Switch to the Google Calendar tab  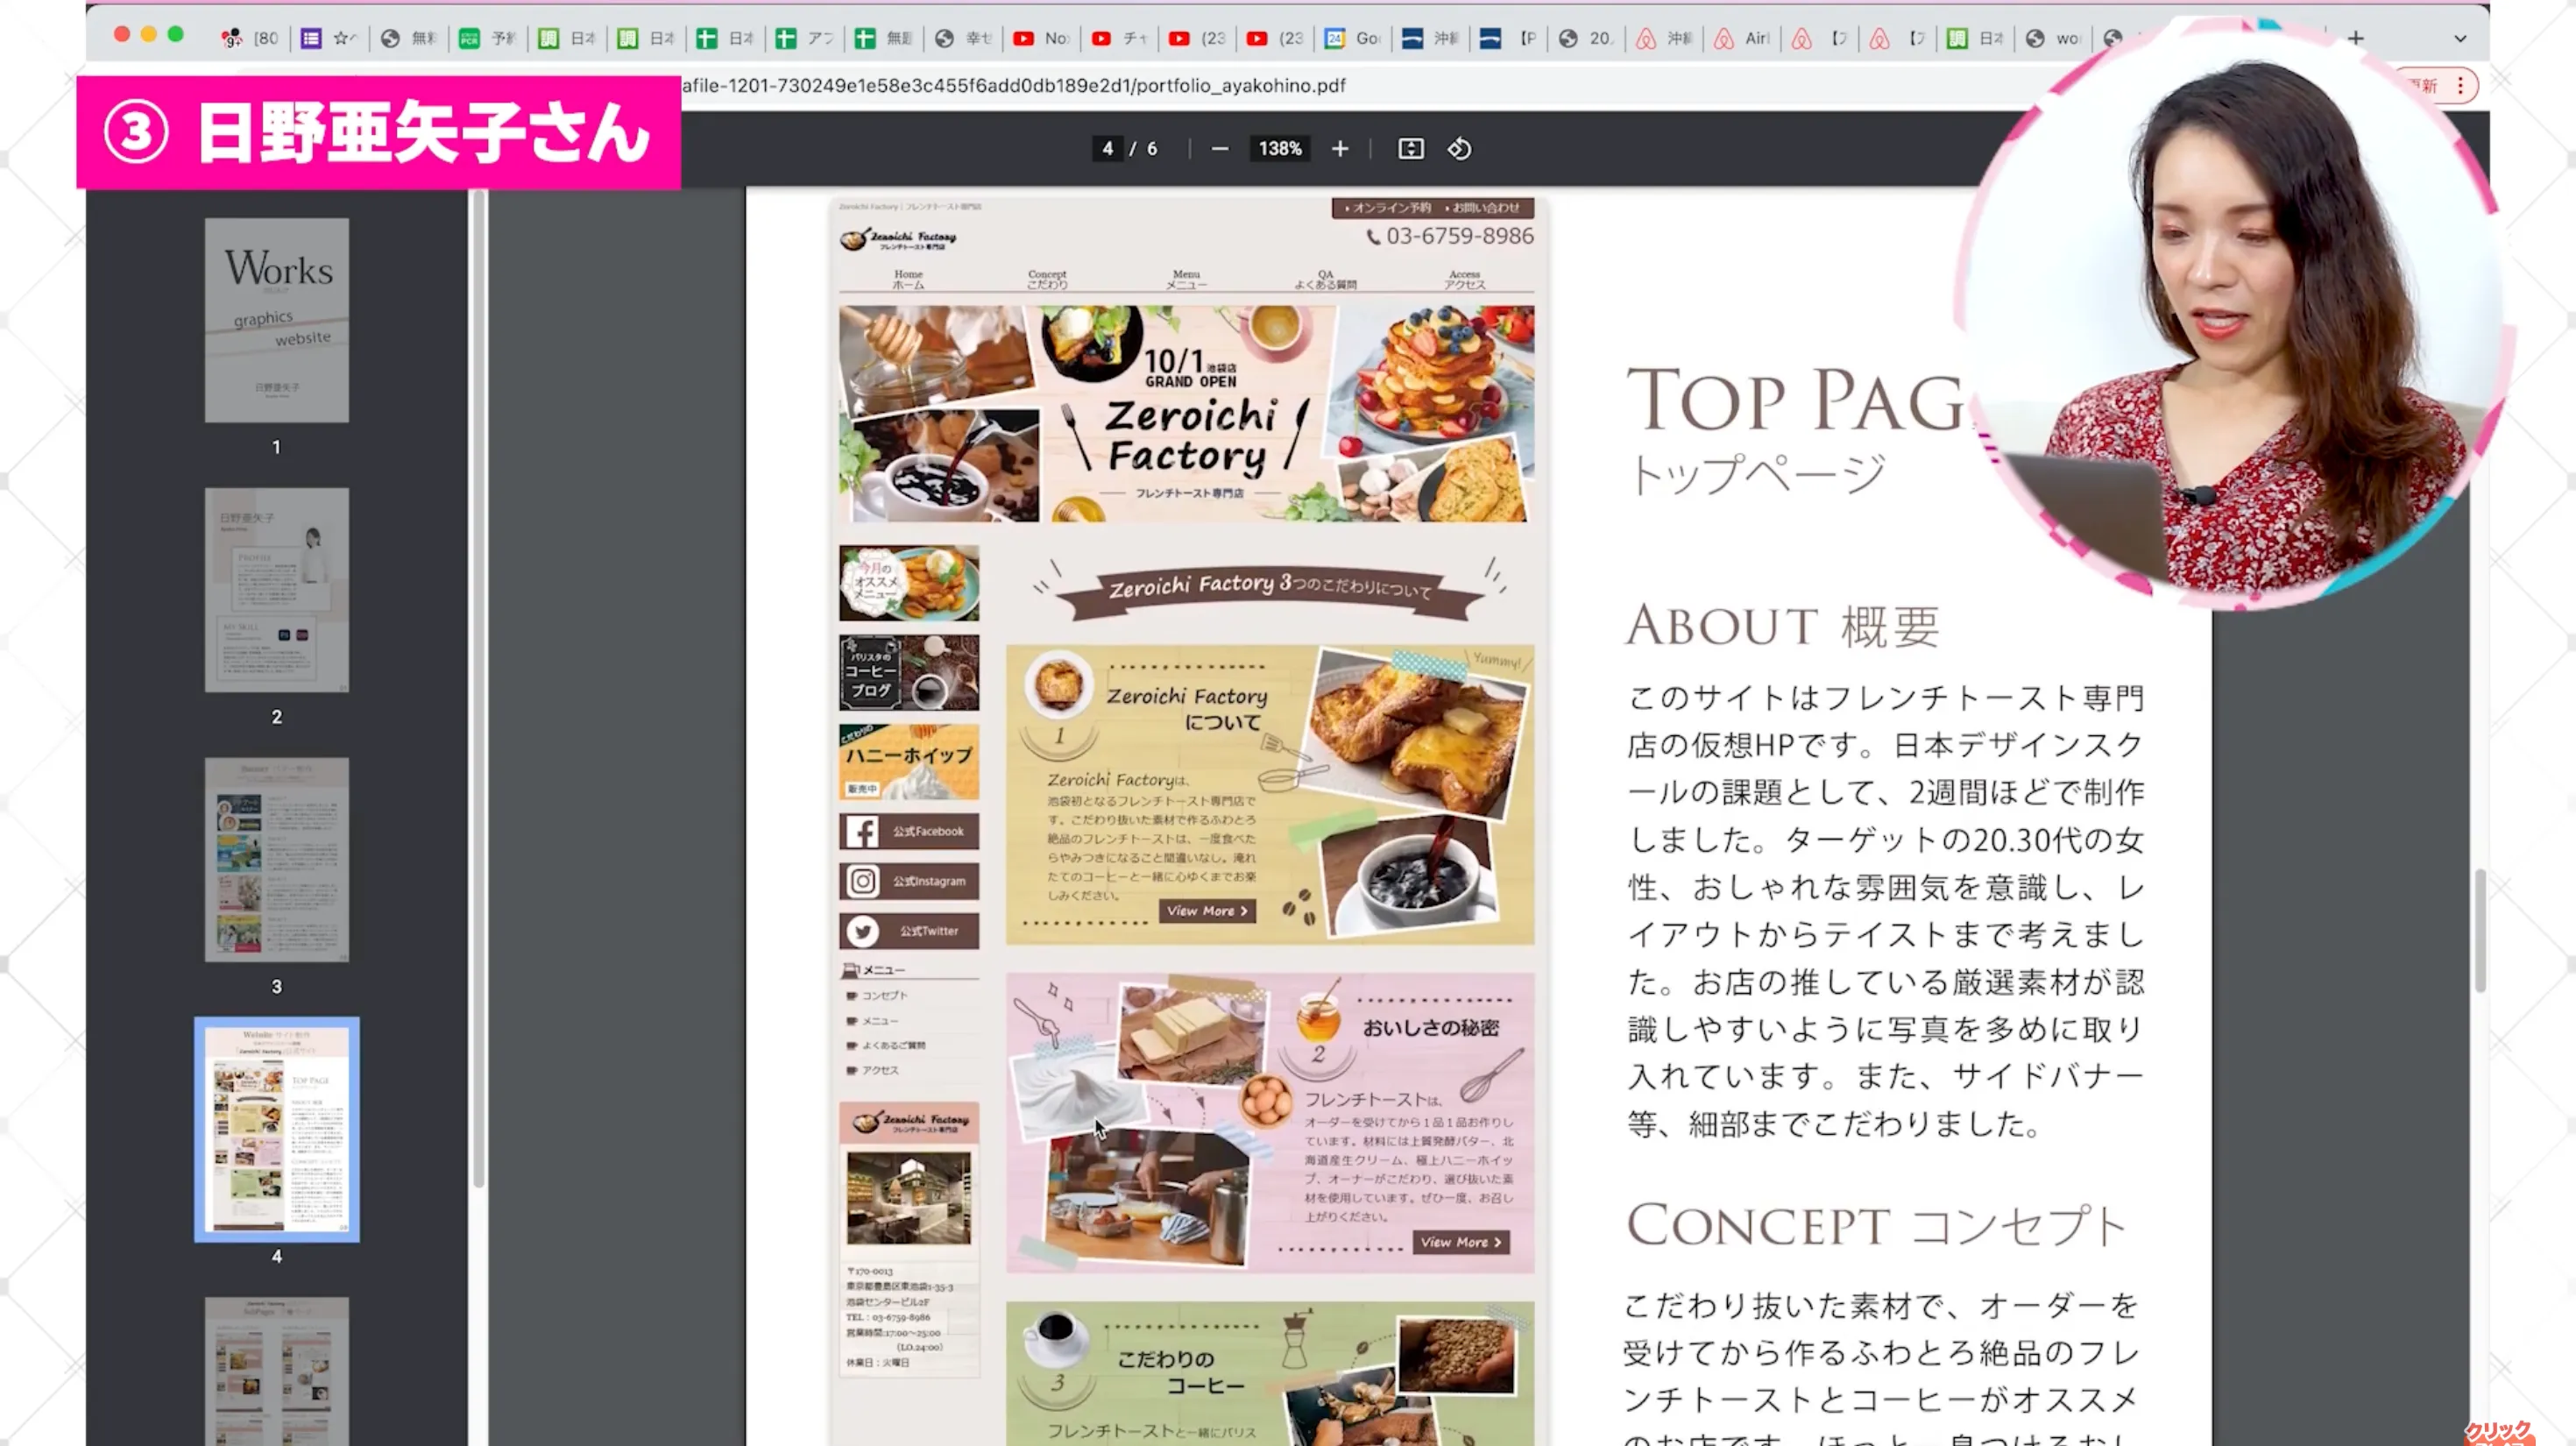[1353, 38]
